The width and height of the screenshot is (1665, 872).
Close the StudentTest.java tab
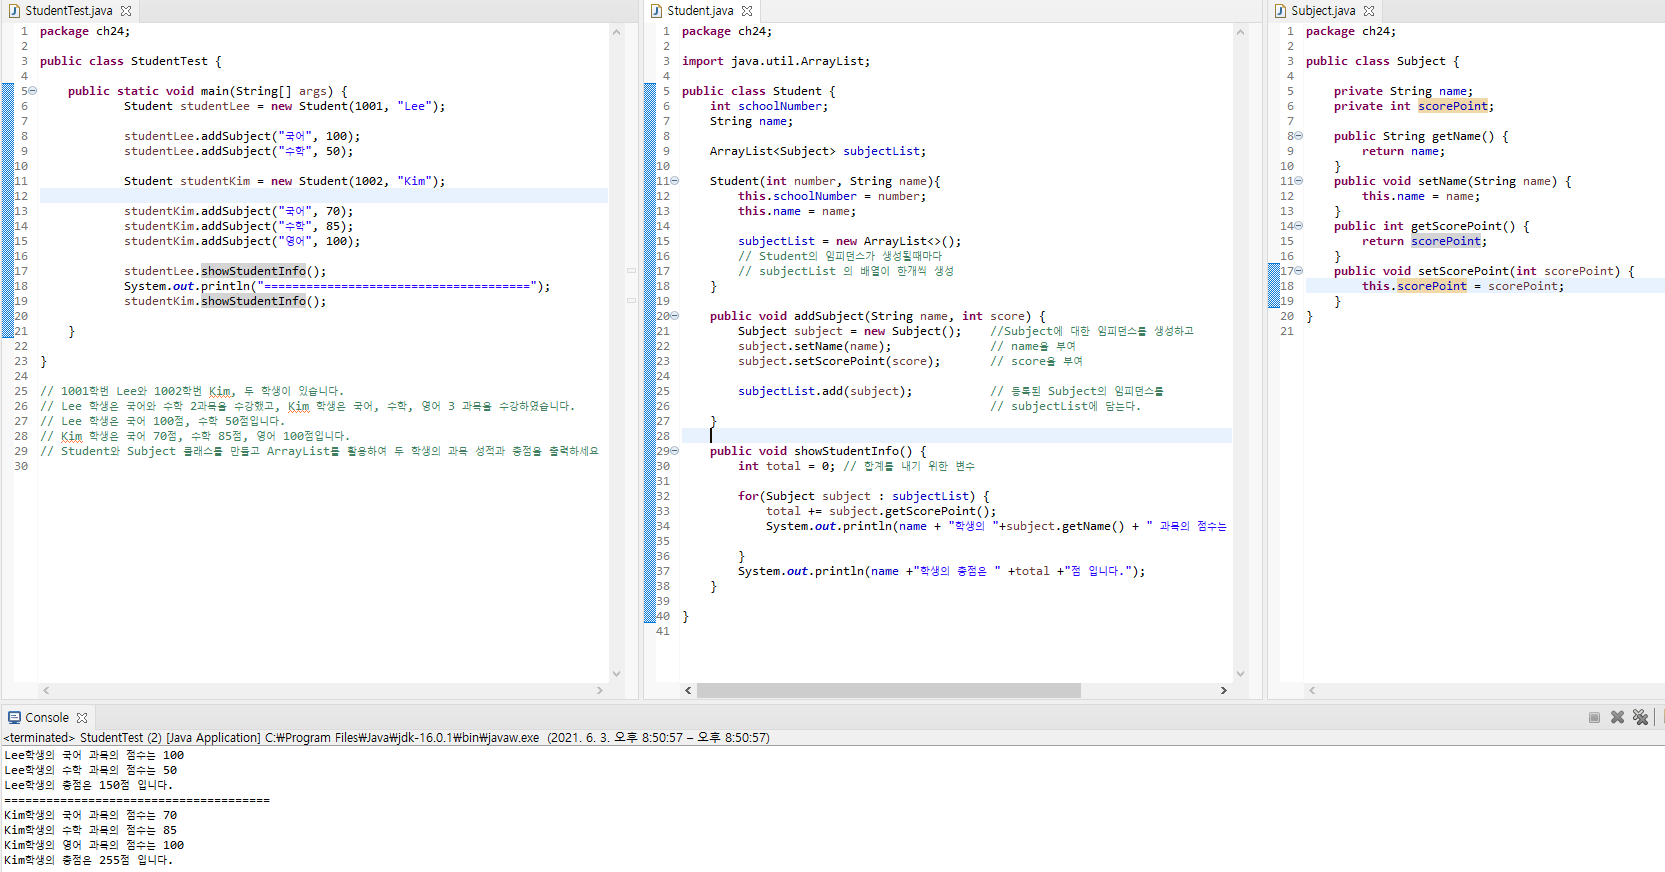point(126,11)
